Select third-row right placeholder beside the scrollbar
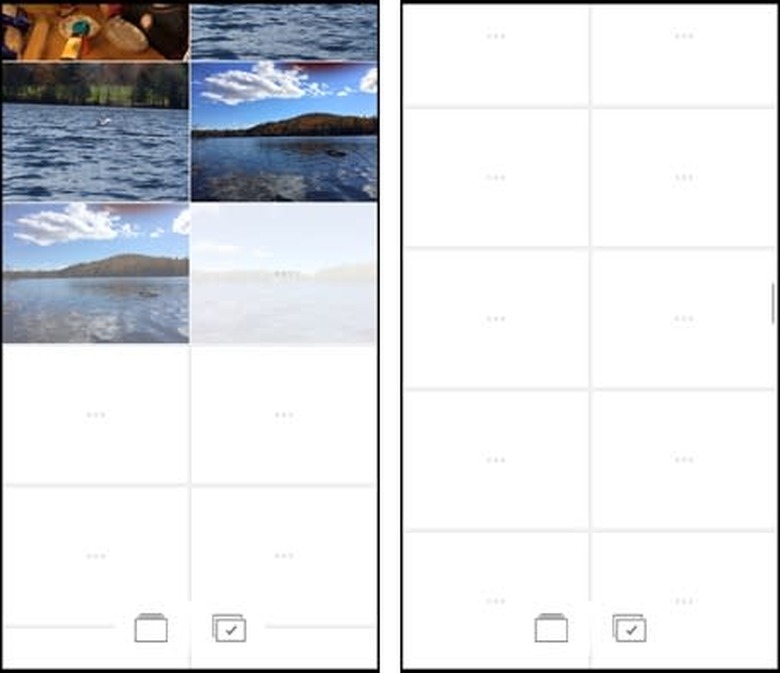The width and height of the screenshot is (780, 673). tap(683, 318)
